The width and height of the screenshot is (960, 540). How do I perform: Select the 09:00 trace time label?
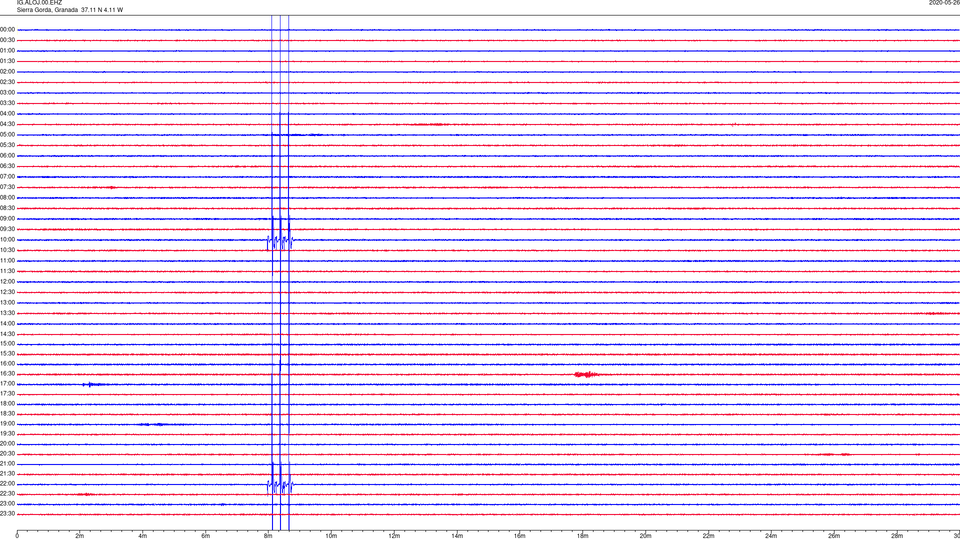coord(7,219)
